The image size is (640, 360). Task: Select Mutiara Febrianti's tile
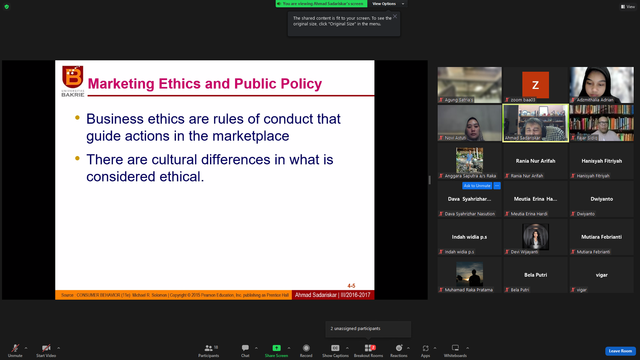point(602,237)
